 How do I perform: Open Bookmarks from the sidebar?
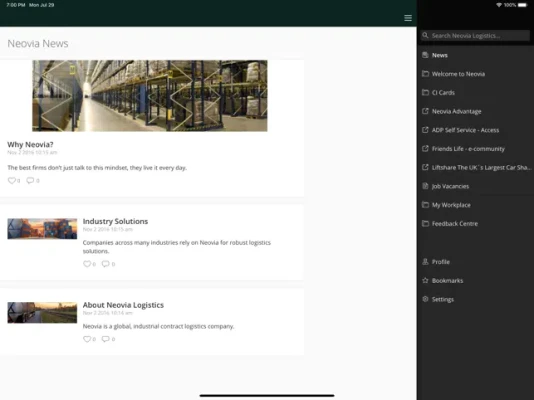coord(447,281)
